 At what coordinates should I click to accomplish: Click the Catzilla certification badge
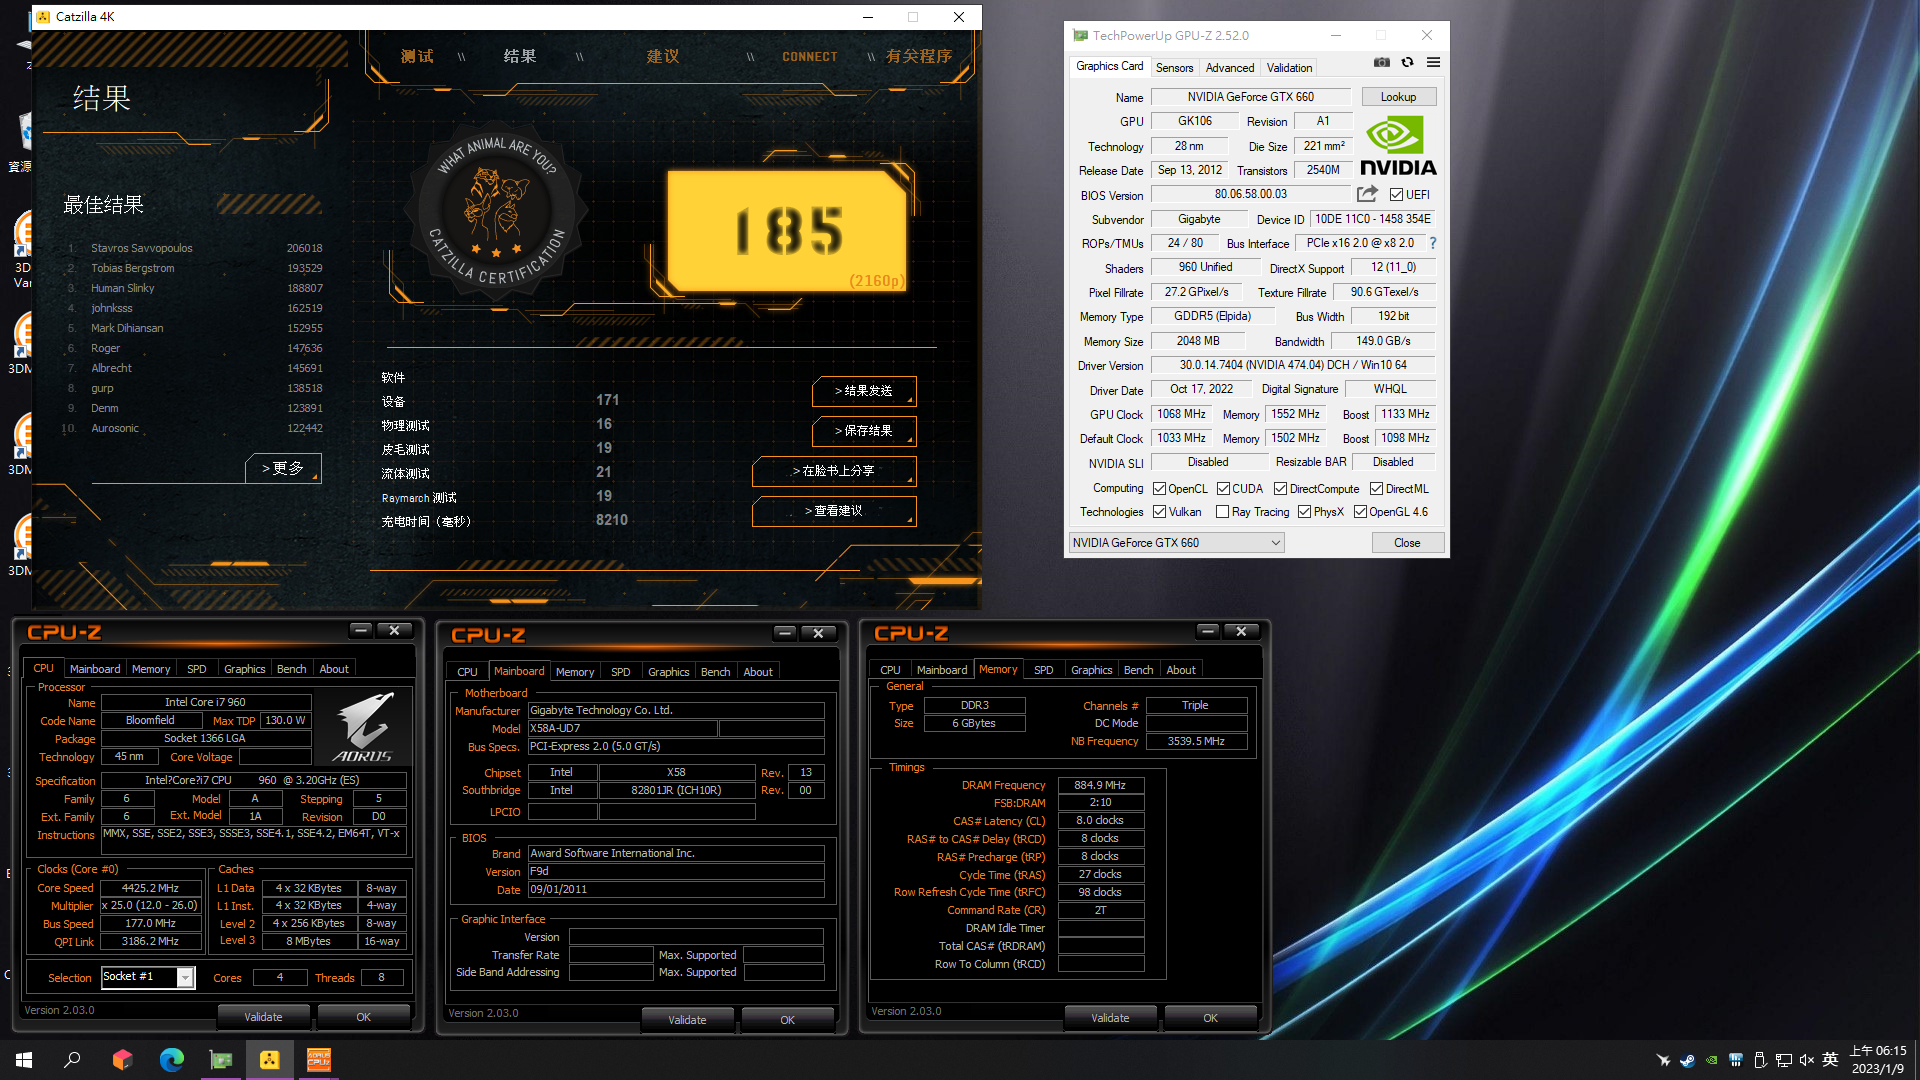click(497, 212)
